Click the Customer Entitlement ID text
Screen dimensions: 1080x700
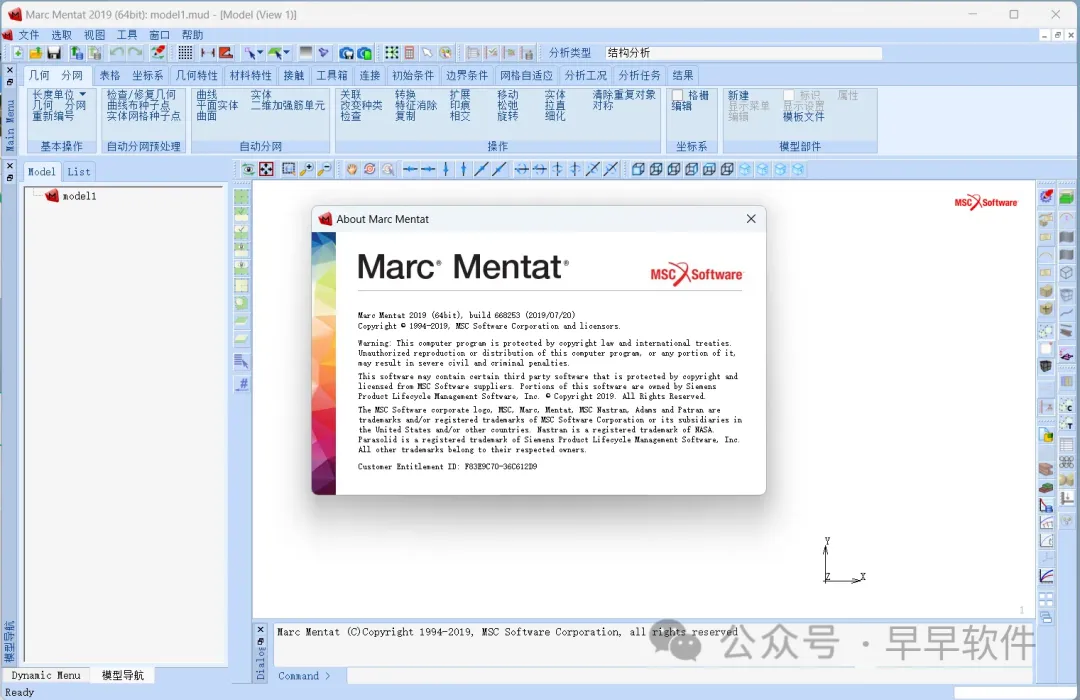448,466
